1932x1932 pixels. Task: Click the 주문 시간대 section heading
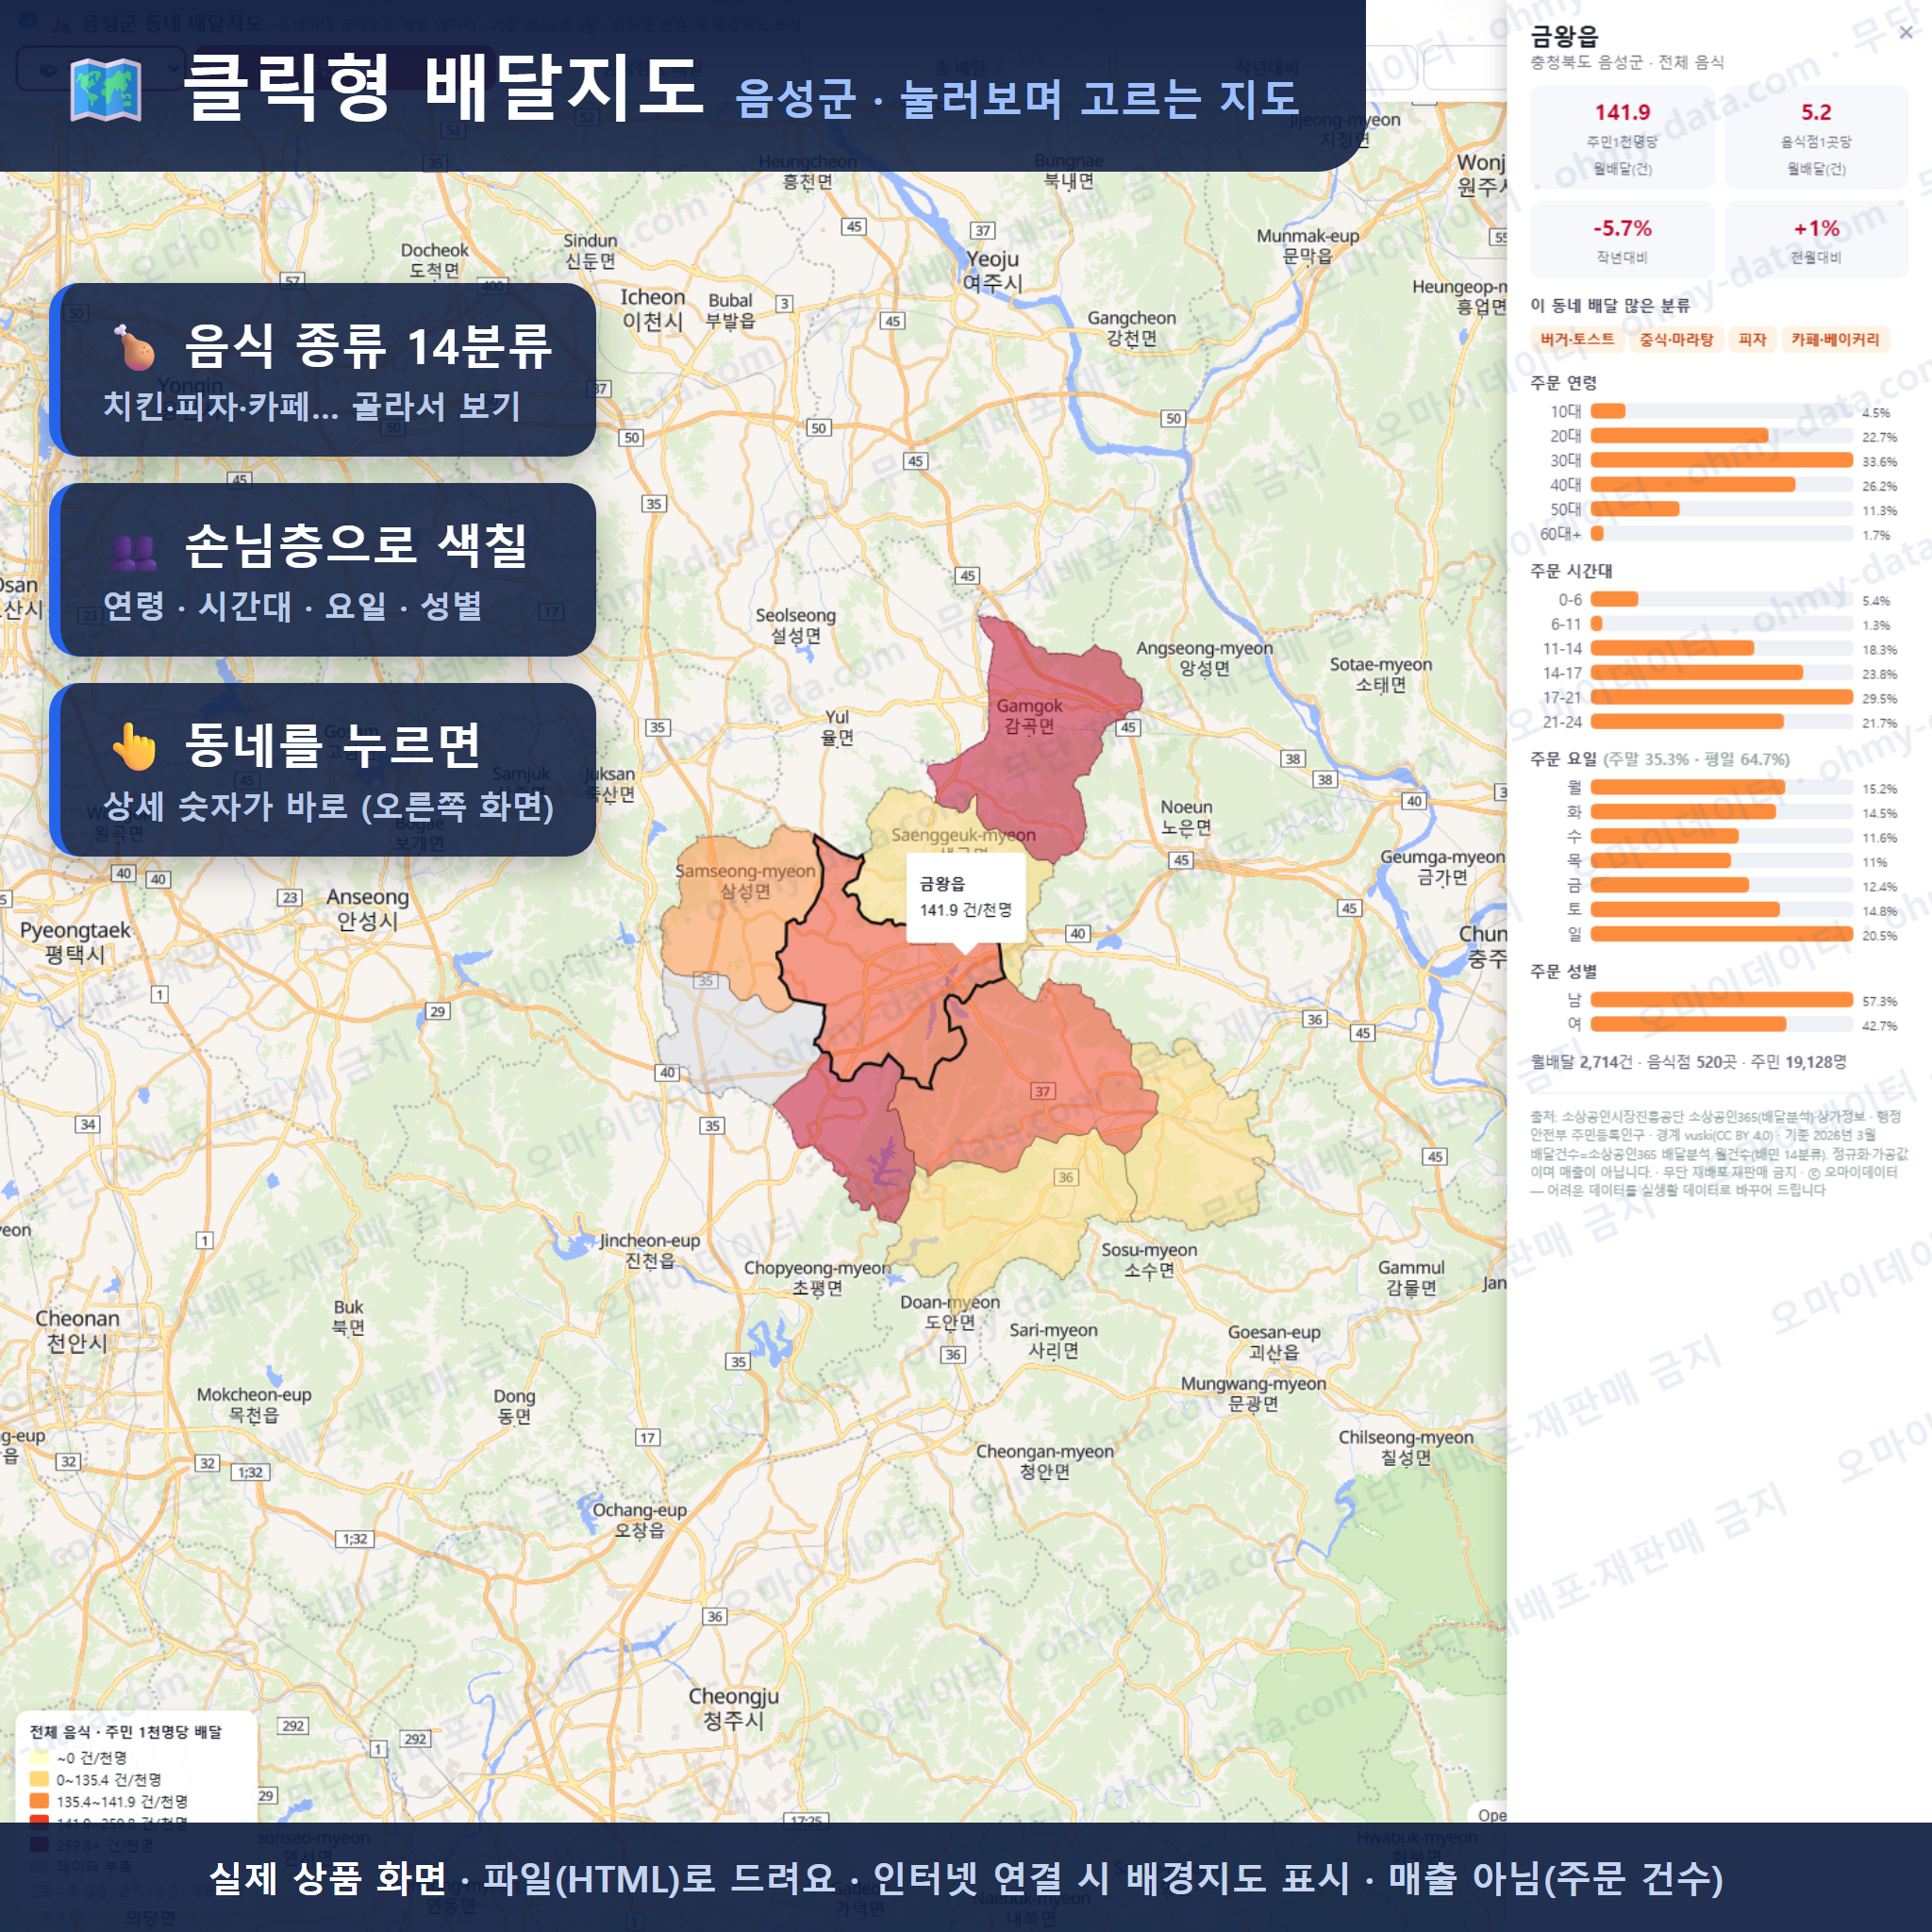coord(1571,571)
